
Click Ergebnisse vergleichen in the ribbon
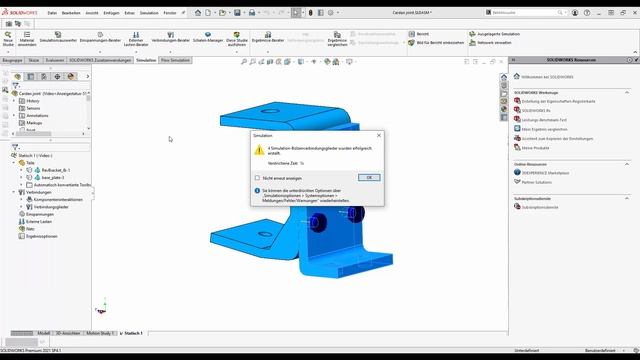[x=337, y=38]
